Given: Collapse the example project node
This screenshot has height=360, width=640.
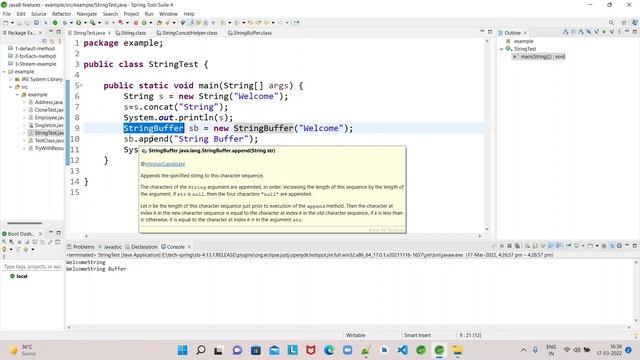Looking at the screenshot, I should [4, 71].
